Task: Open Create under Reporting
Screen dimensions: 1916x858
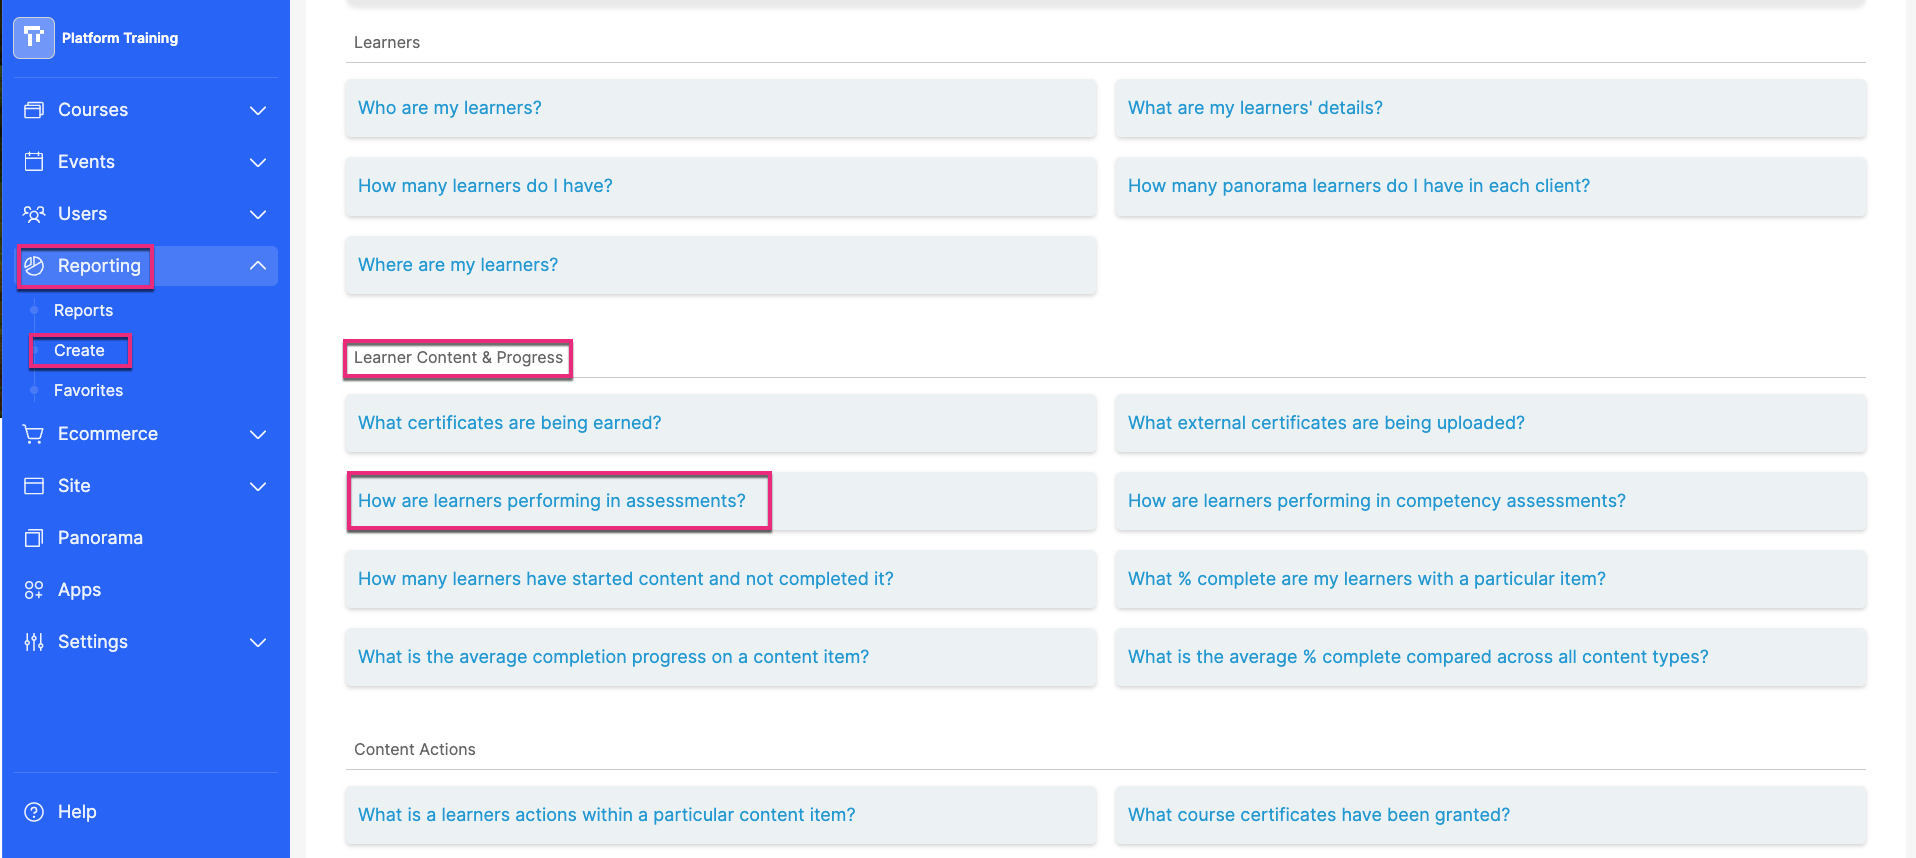Action: tap(79, 351)
